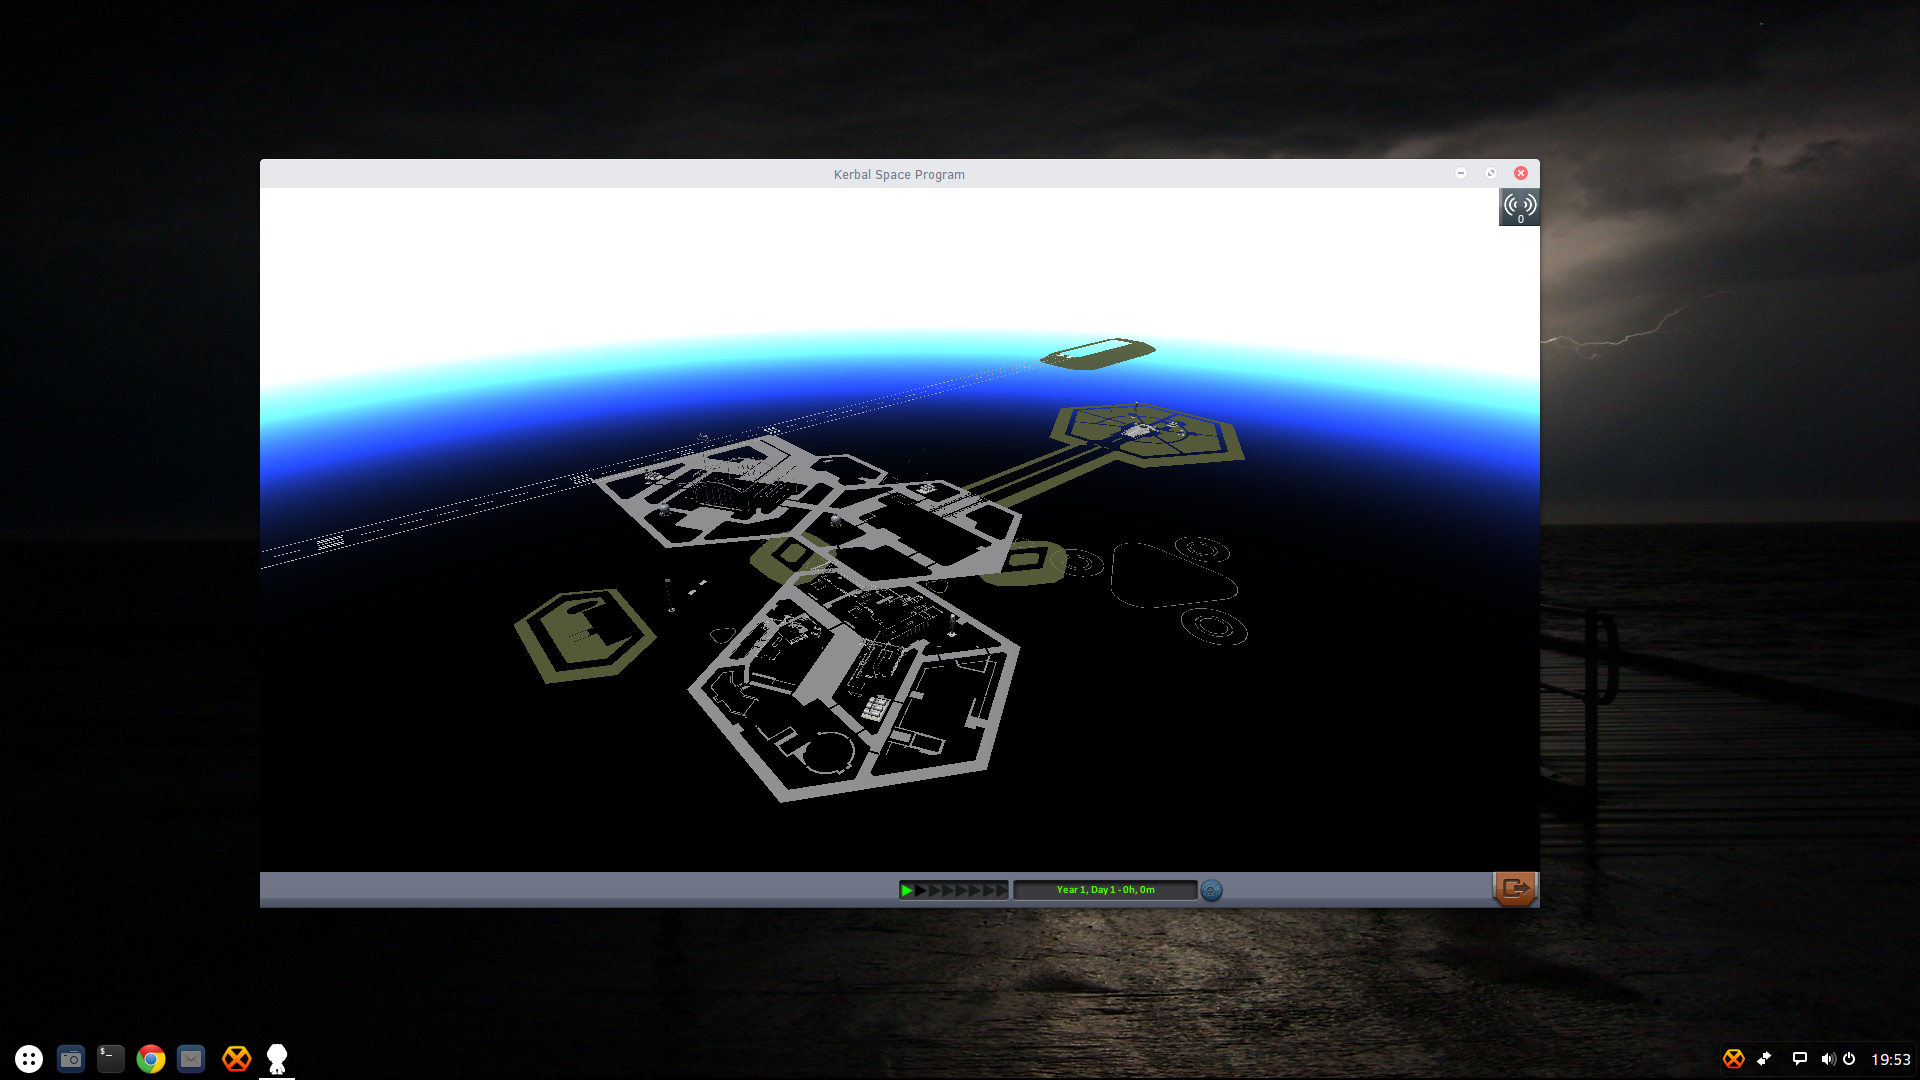The height and width of the screenshot is (1080, 1920).
Task: Click the orange hexagon tray icon
Action: 1734,1059
